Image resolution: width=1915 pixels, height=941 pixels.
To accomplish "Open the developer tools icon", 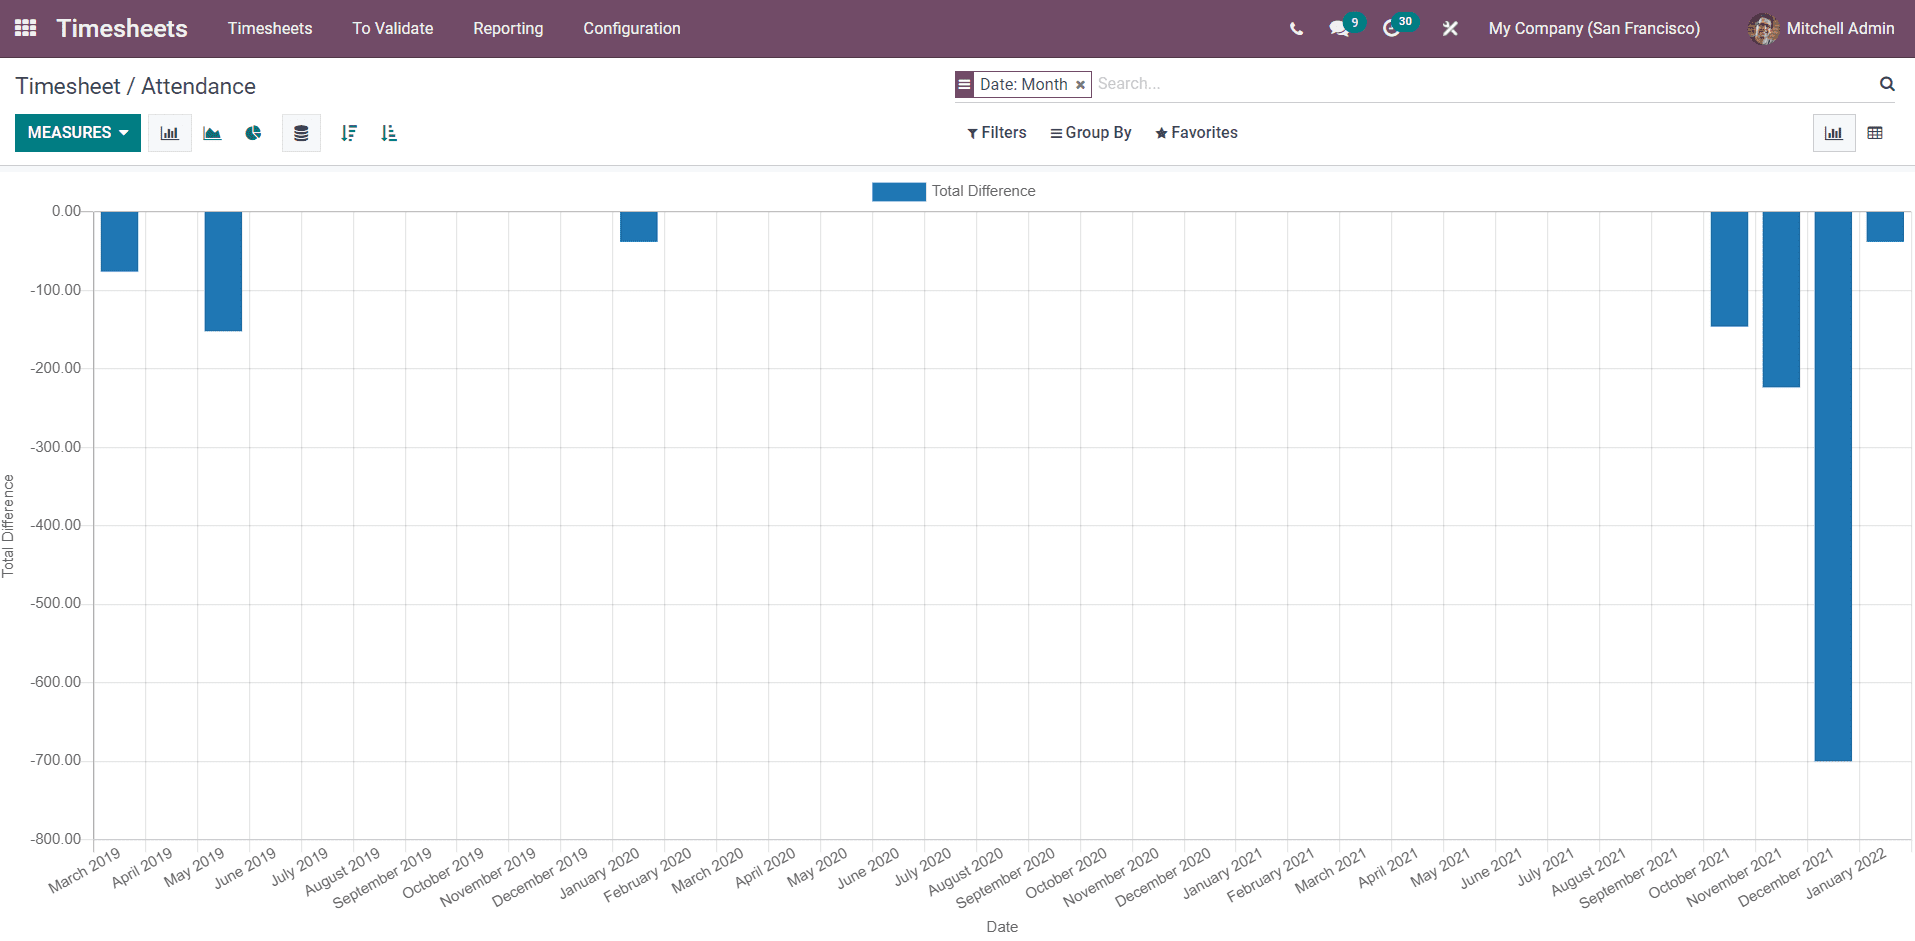I will [x=1449, y=29].
